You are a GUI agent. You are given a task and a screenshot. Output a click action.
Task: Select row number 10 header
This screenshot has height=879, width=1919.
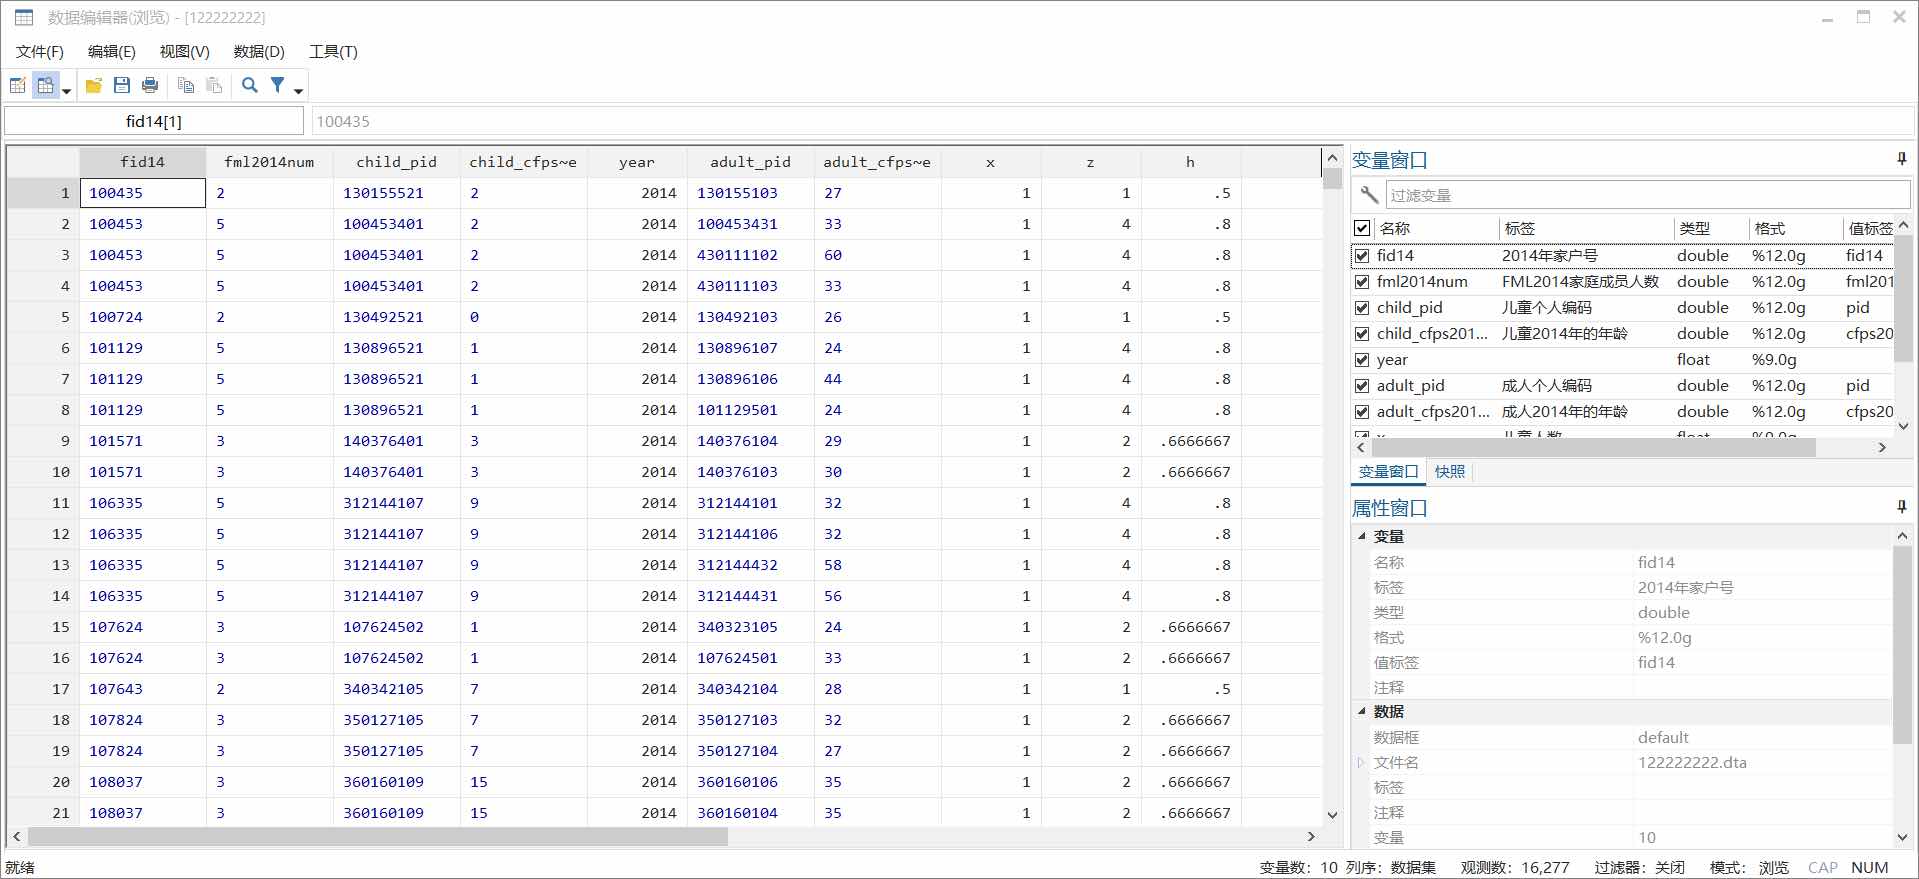pos(43,472)
